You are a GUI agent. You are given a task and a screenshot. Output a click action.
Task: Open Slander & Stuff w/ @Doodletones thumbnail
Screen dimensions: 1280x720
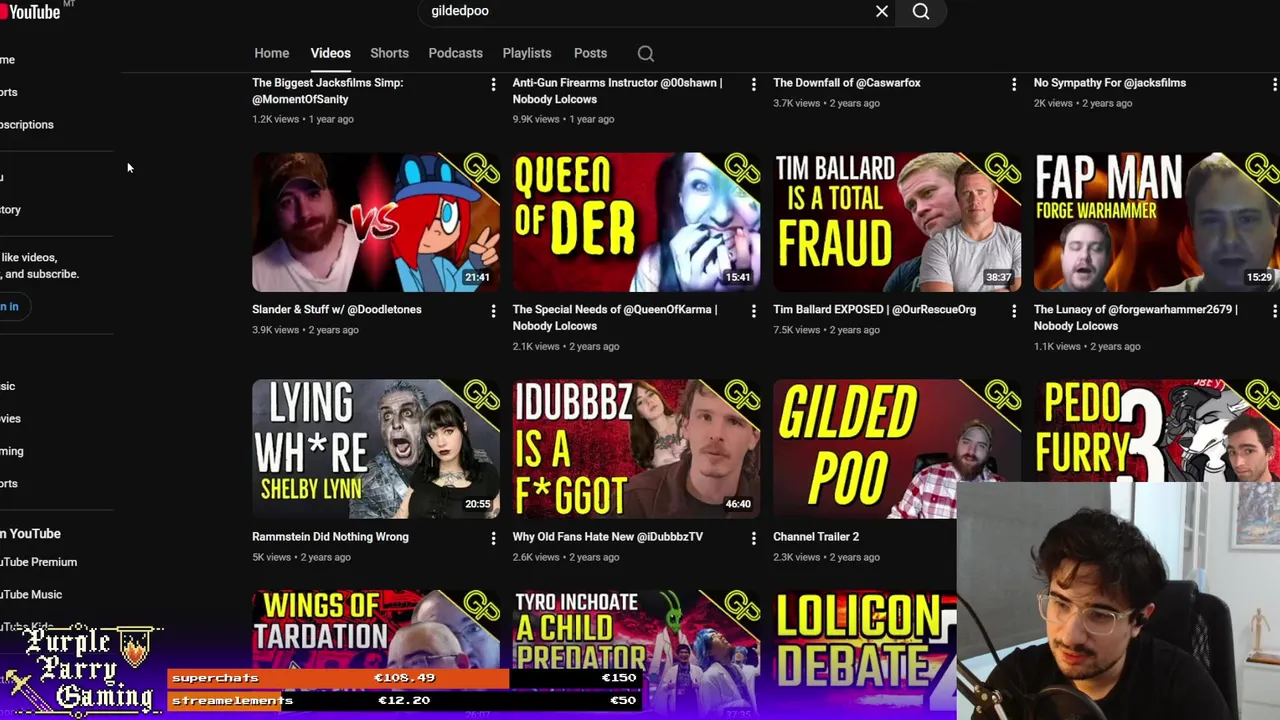pyautogui.click(x=376, y=222)
